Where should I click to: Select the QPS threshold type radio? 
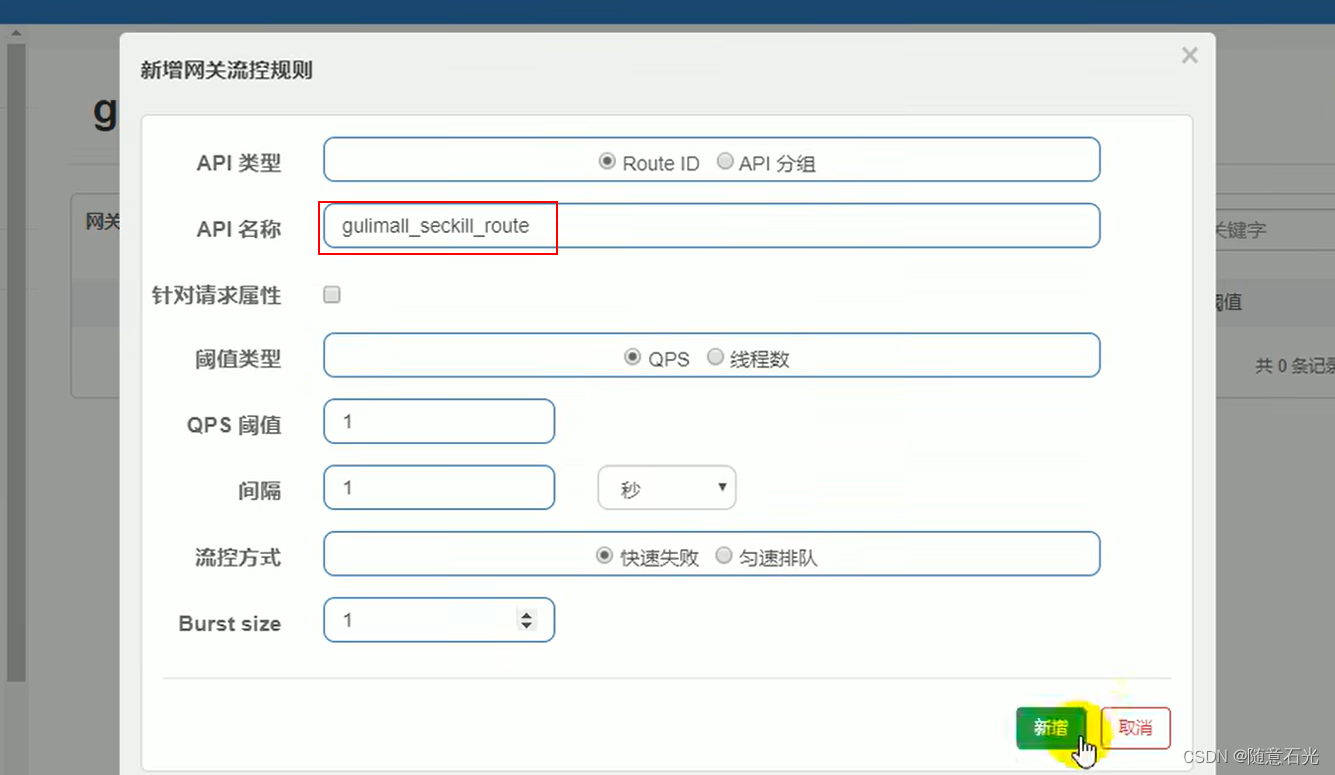click(x=632, y=357)
